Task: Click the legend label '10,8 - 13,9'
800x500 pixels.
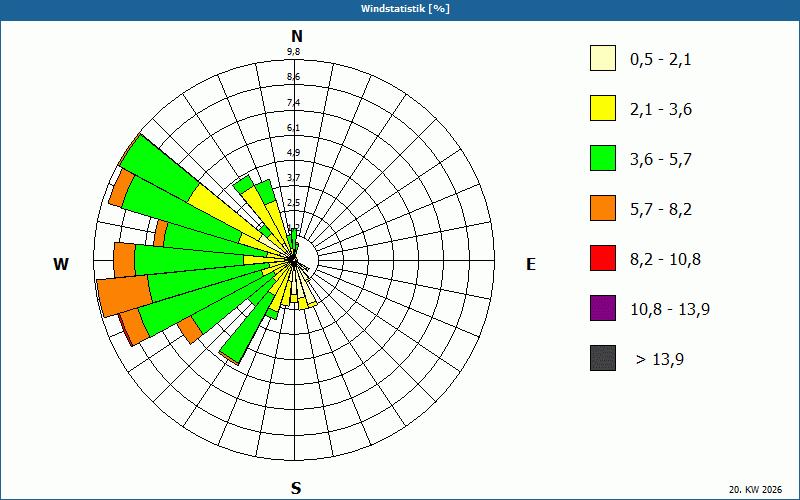Action: (x=670, y=310)
